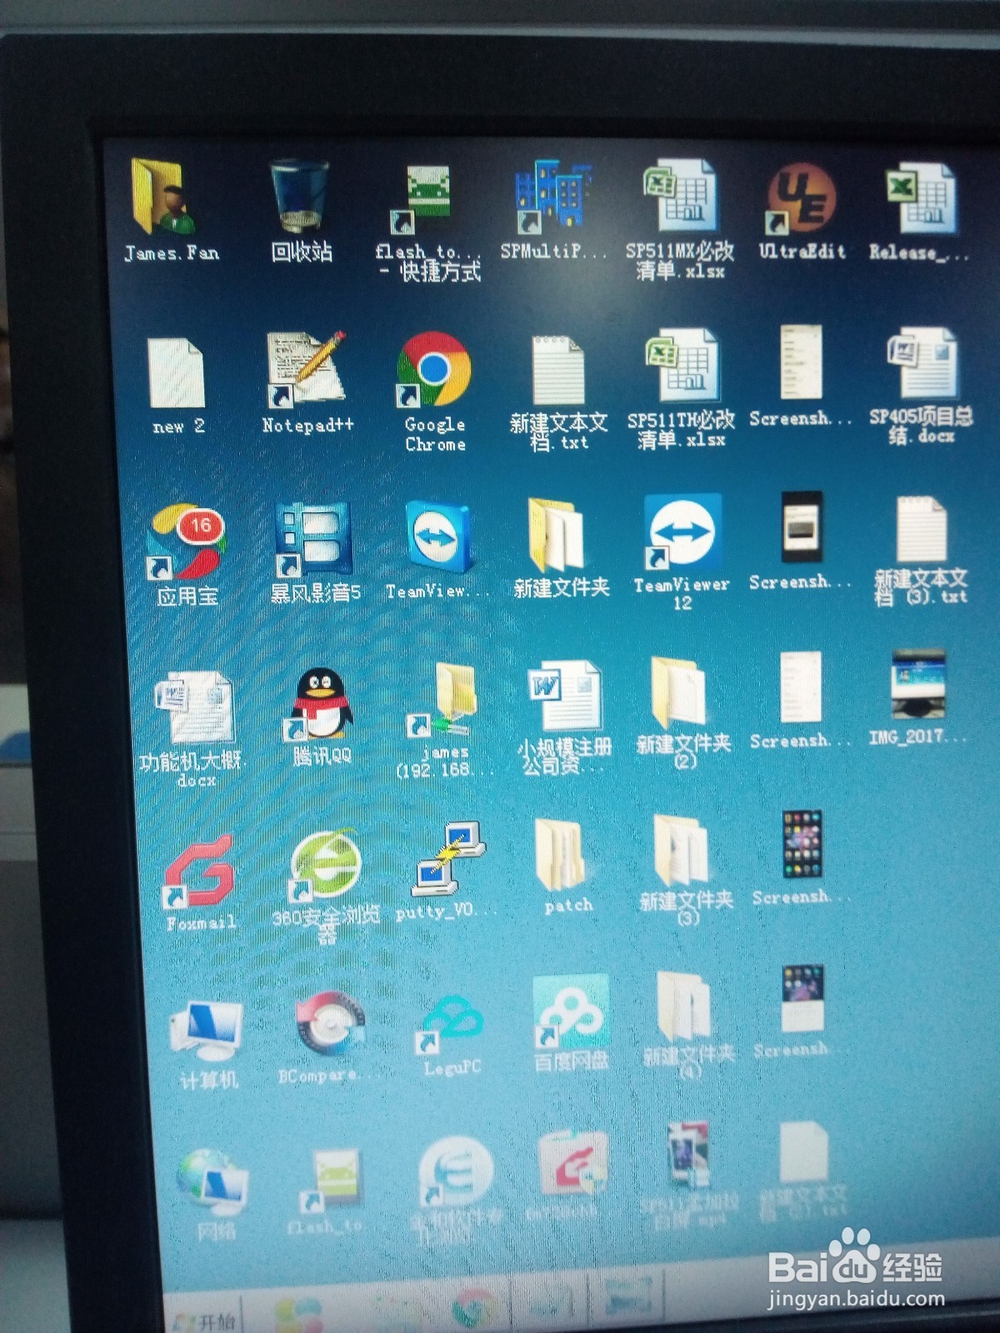Open SP405项目总结.docx document

(x=920, y=386)
